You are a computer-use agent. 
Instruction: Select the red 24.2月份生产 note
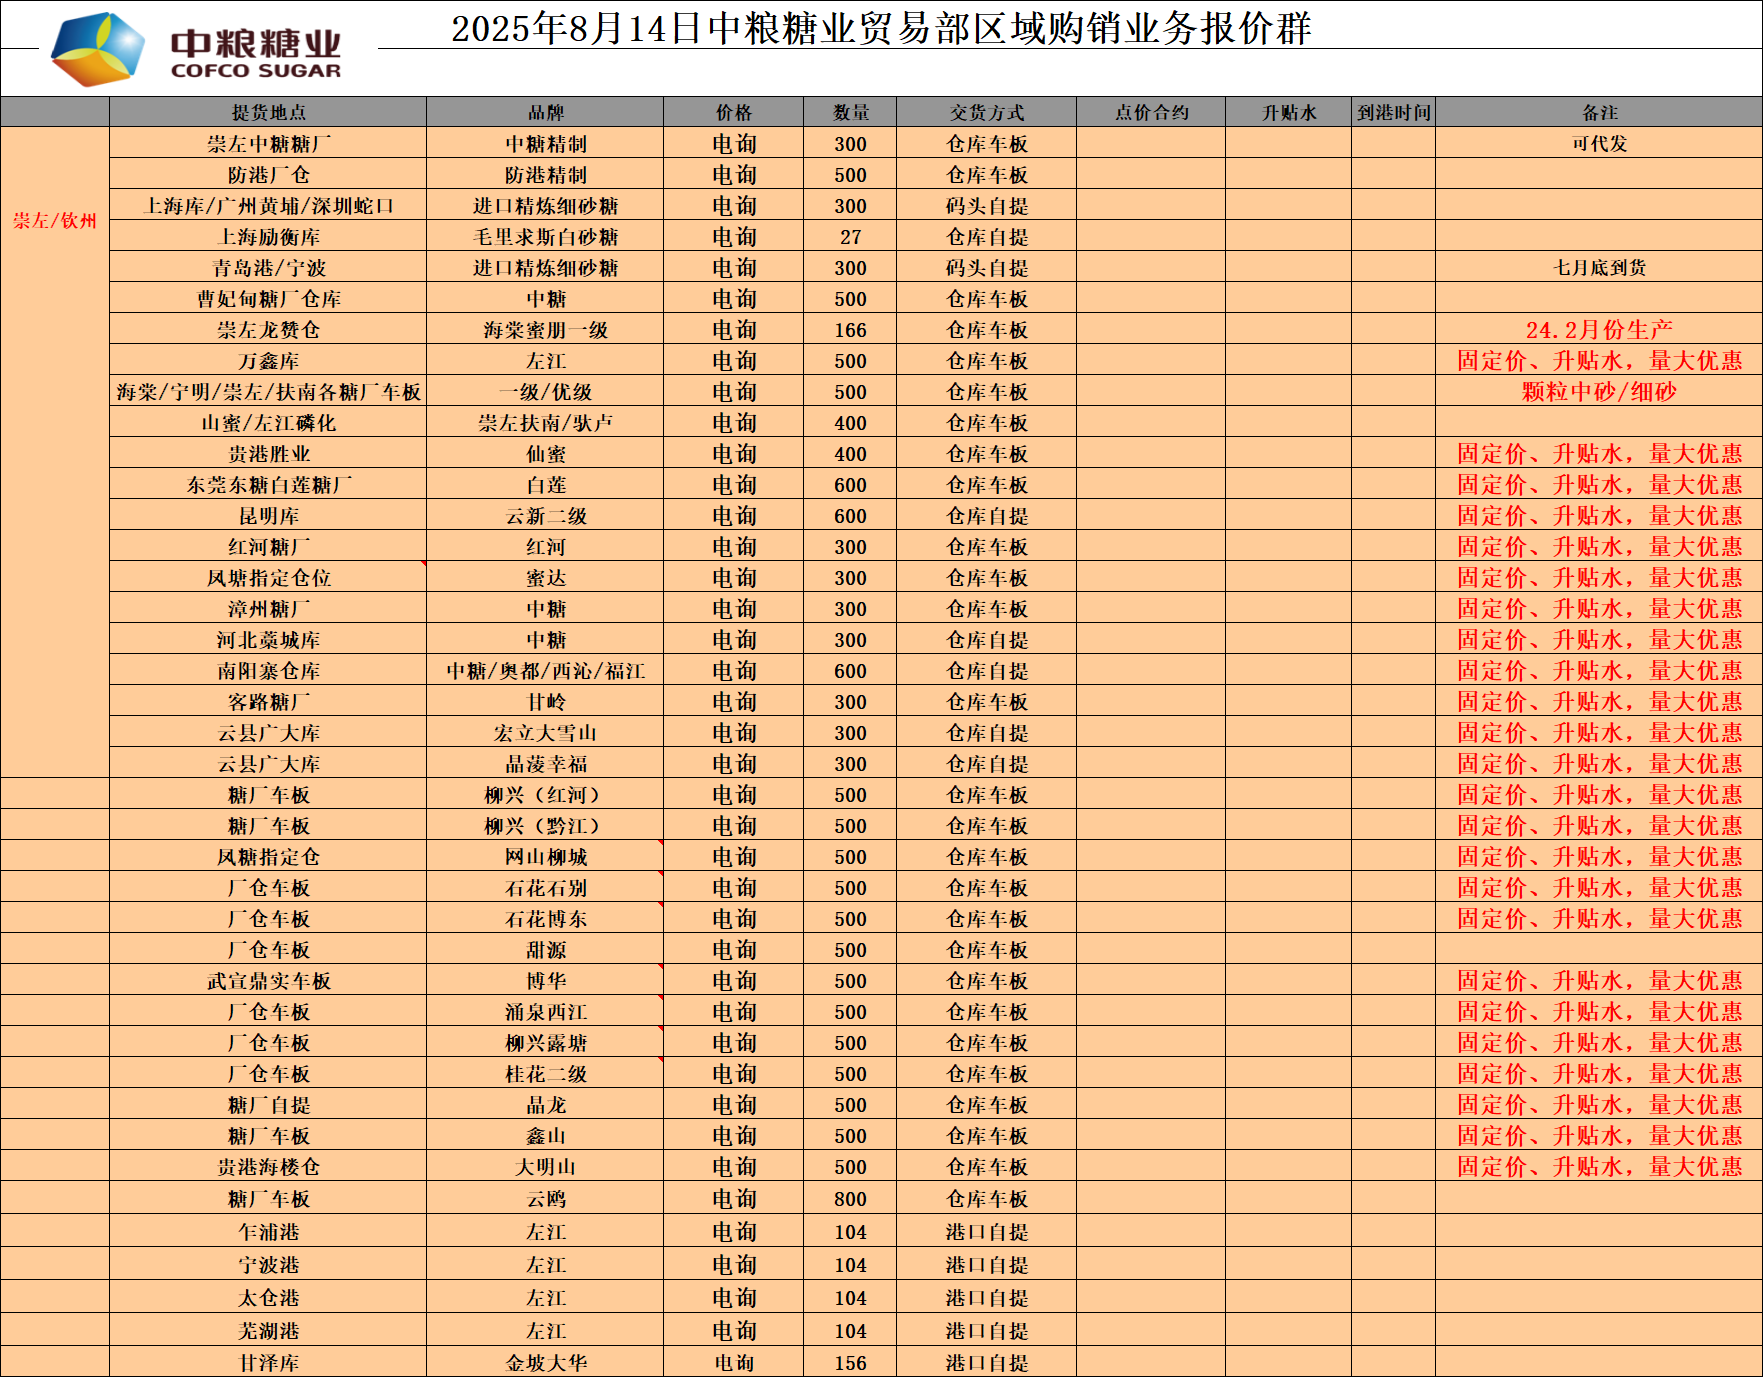[x=1599, y=330]
